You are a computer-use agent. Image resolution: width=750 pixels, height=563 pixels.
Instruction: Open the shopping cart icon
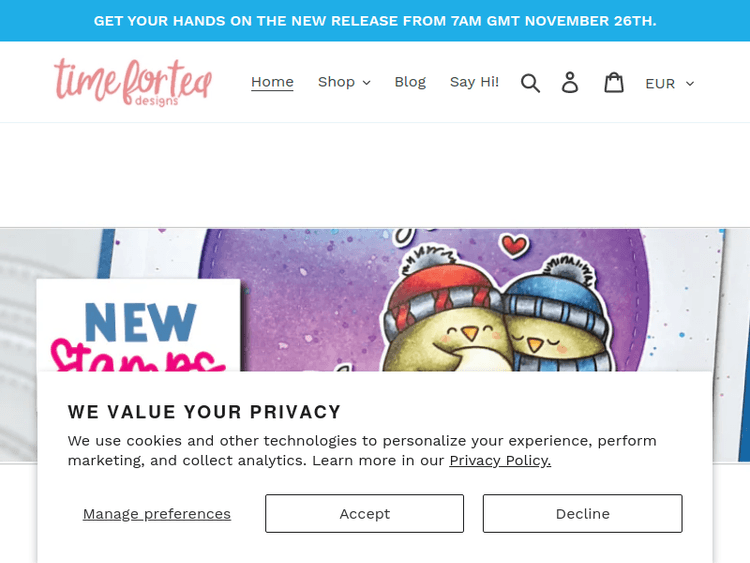coord(614,83)
